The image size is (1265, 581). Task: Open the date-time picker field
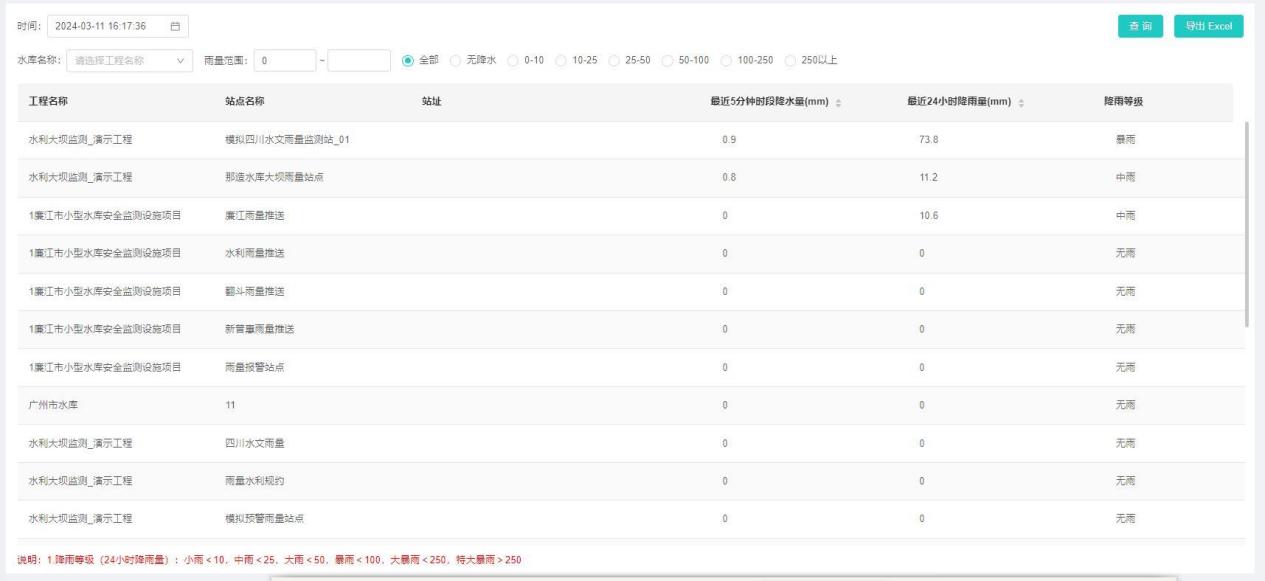pyautogui.click(x=108, y=25)
